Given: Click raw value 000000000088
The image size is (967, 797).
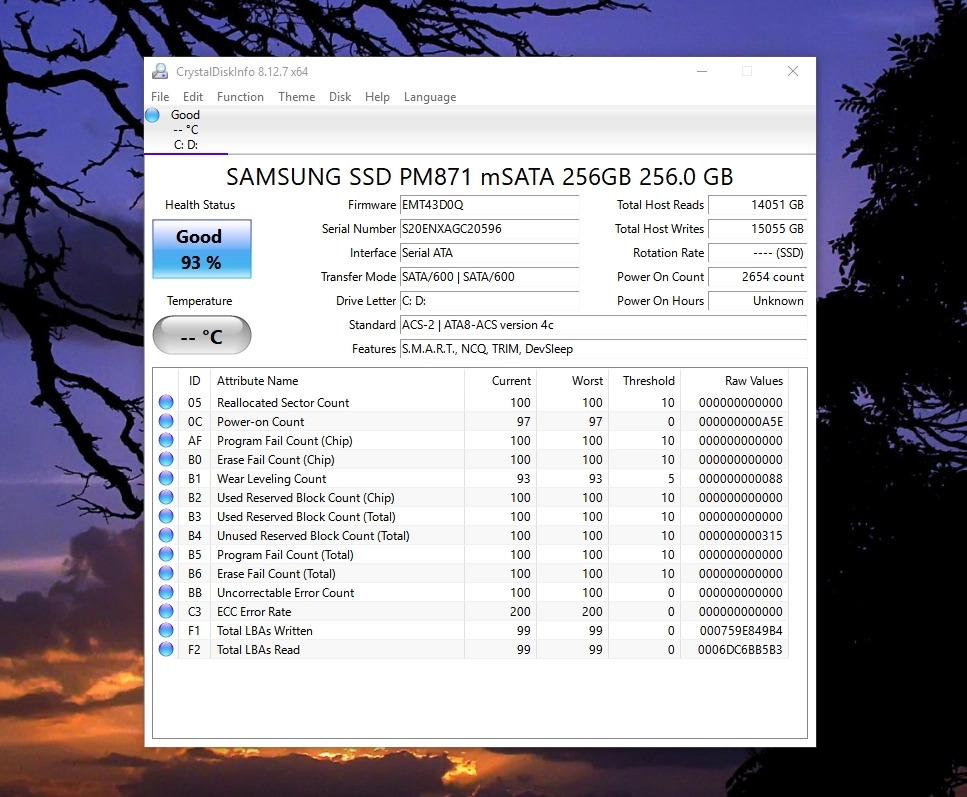Looking at the screenshot, I should [x=740, y=479].
